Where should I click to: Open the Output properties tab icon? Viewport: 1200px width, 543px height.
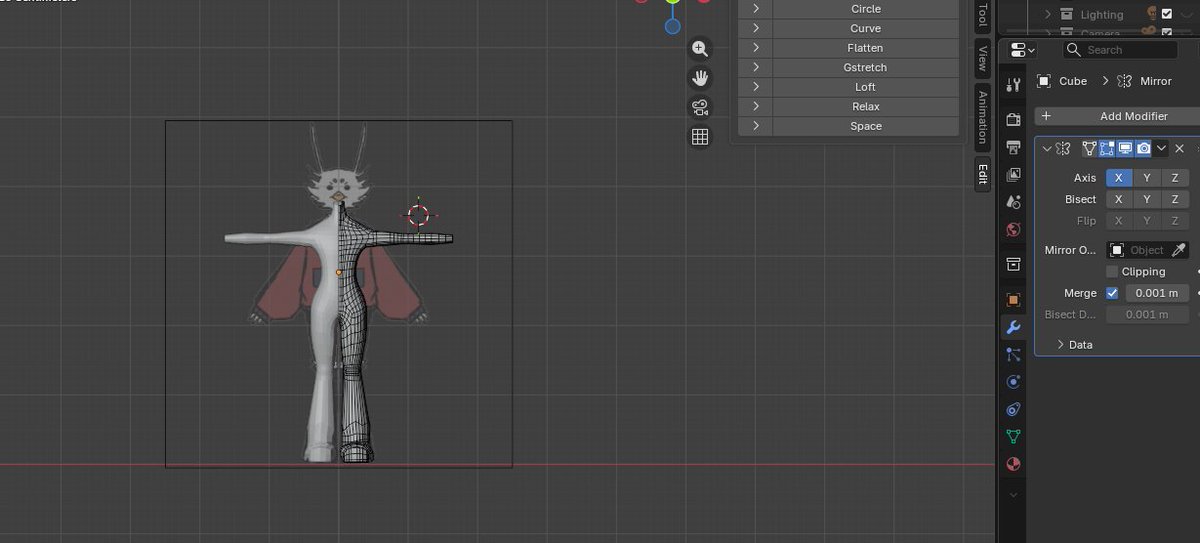click(1013, 147)
